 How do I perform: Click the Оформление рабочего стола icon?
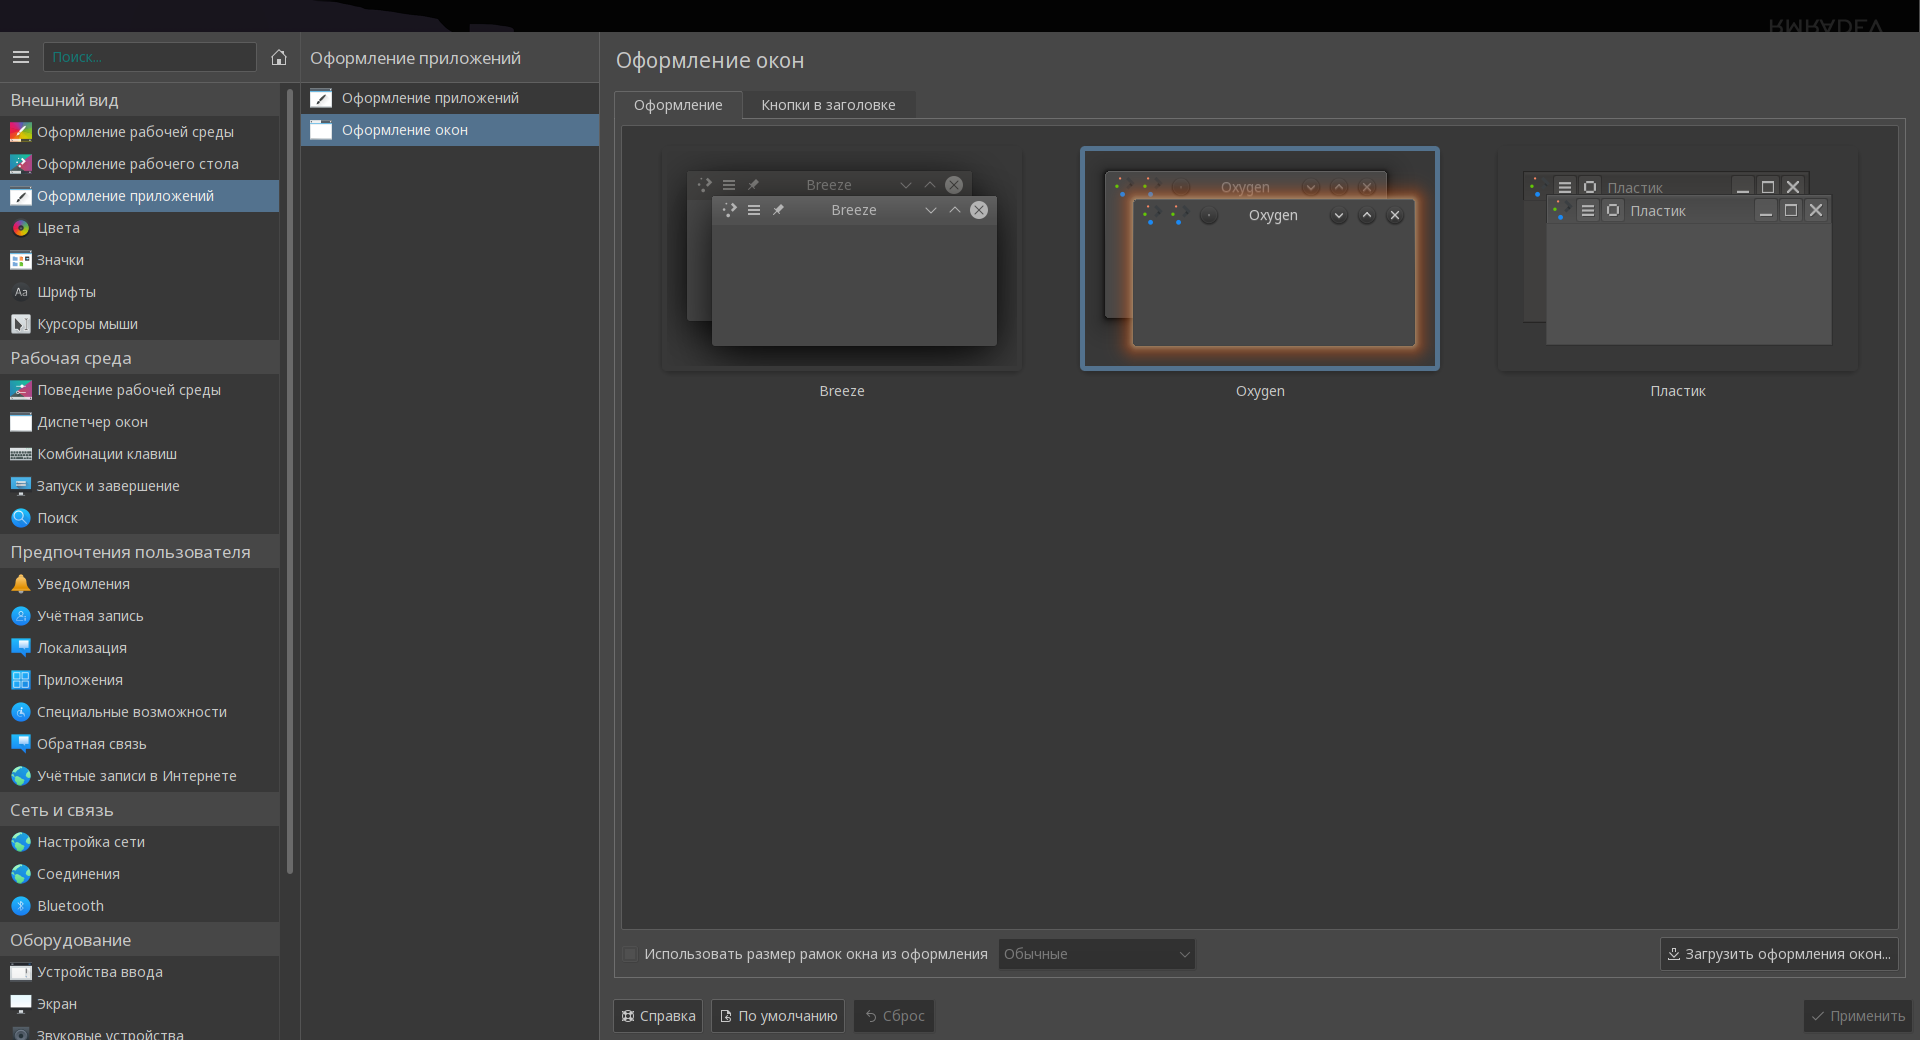[20, 164]
